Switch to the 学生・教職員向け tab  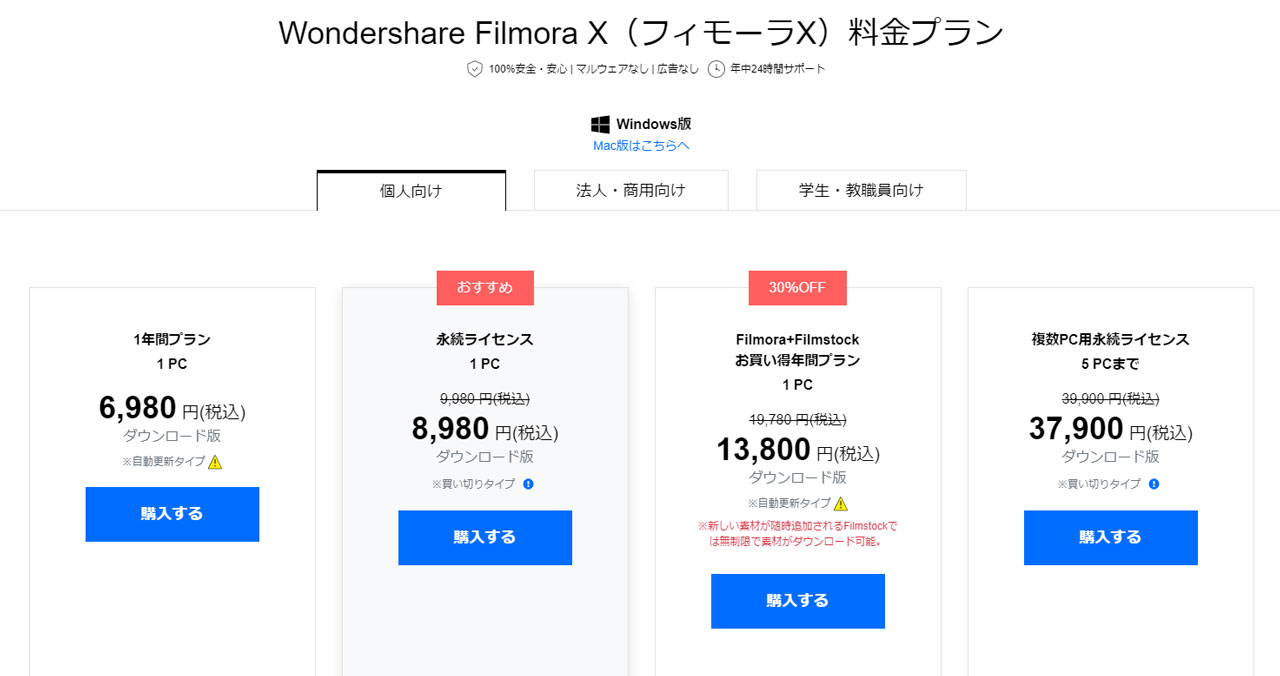861,190
